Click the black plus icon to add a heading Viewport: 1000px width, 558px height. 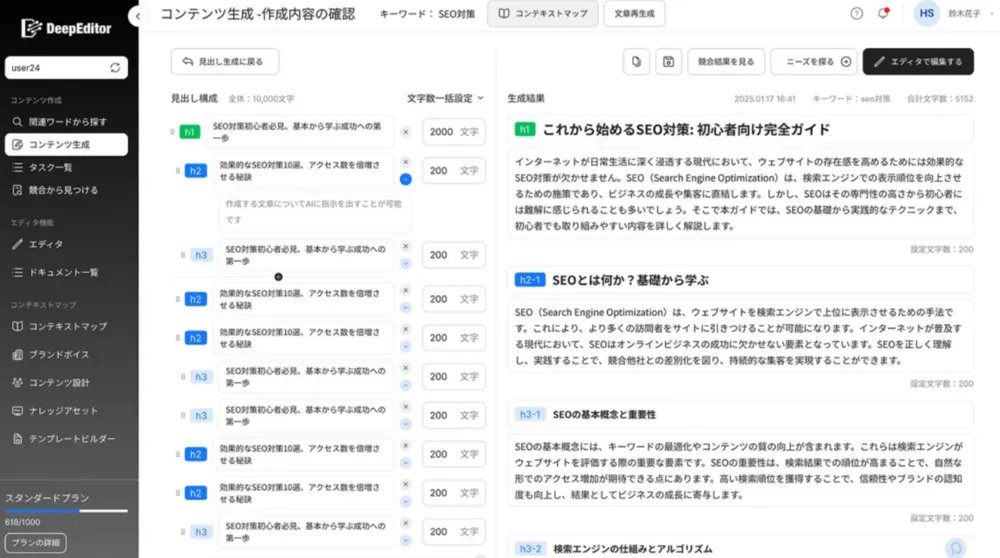pyautogui.click(x=278, y=277)
